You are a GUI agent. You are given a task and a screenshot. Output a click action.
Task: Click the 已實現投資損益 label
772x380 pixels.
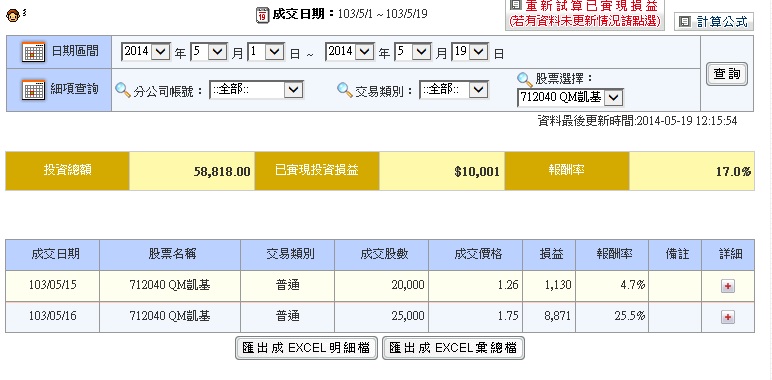click(x=317, y=171)
